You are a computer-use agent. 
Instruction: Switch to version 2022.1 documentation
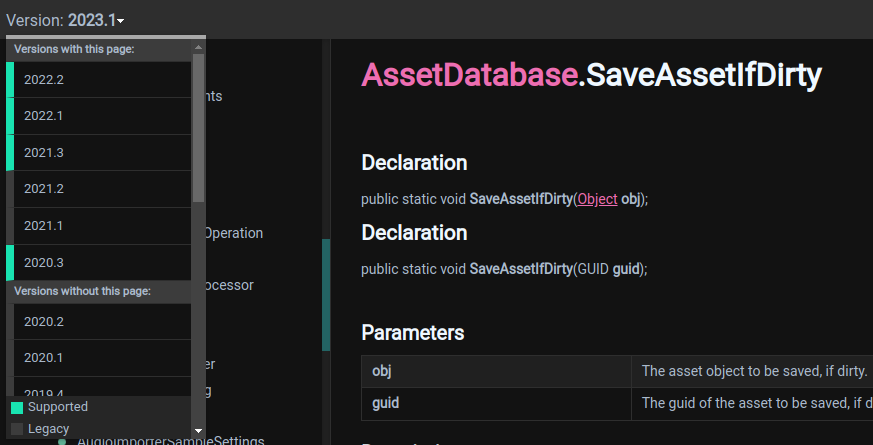[44, 116]
